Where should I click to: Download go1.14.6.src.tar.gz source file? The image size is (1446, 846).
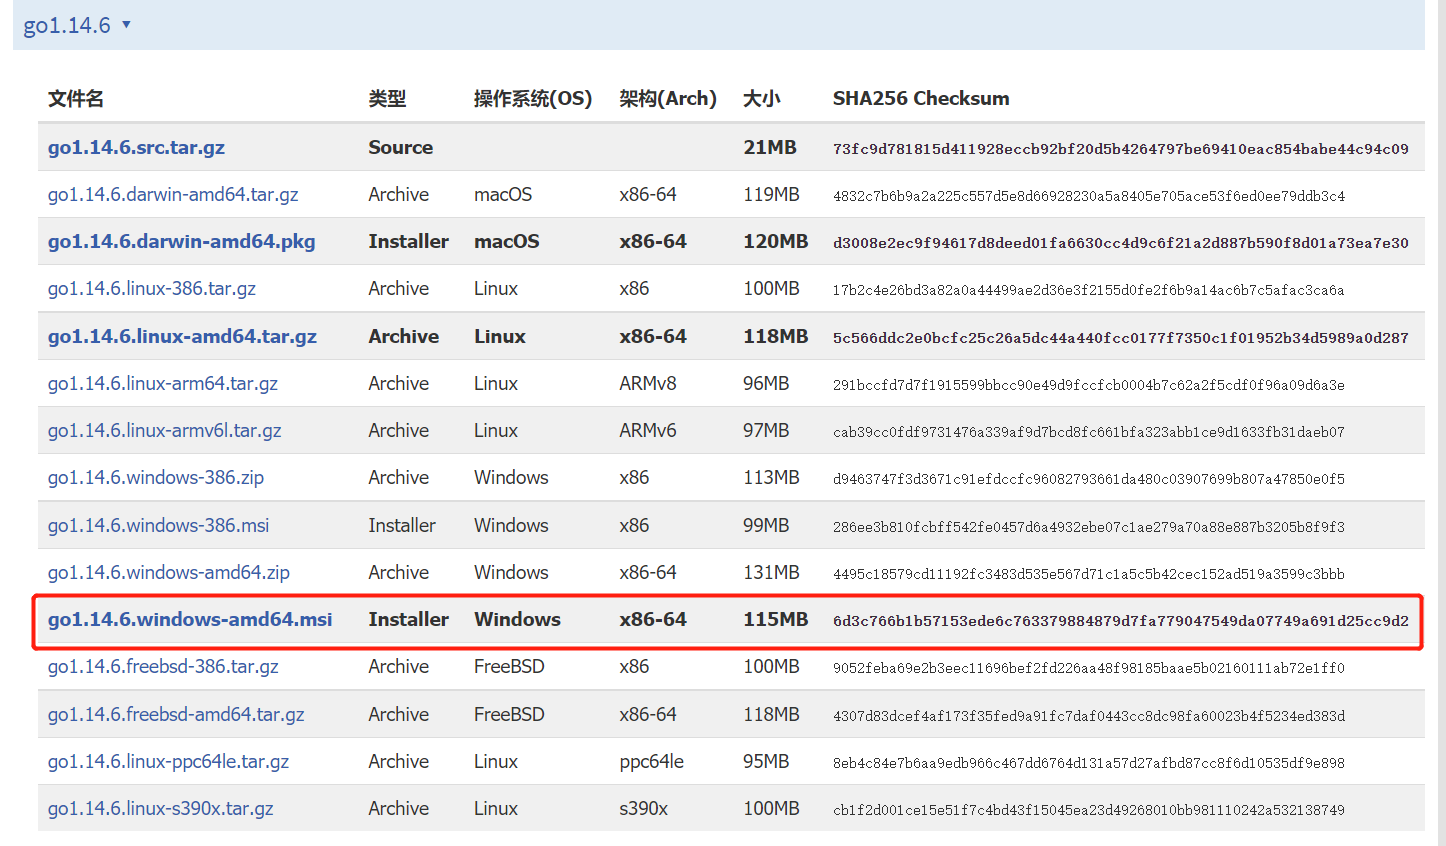[x=136, y=147]
